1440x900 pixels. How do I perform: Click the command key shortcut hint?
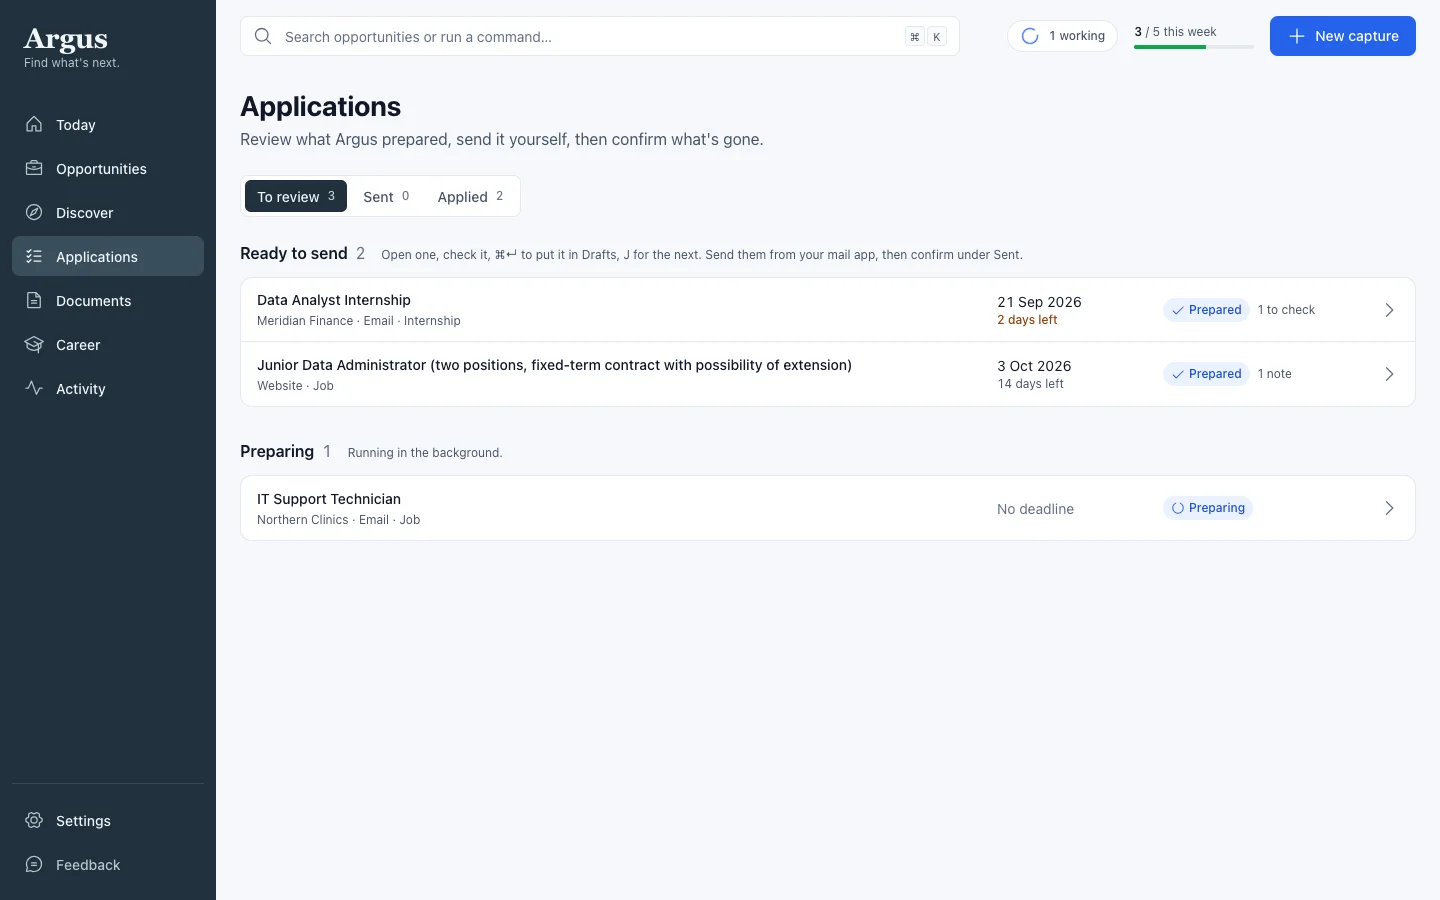pos(914,37)
